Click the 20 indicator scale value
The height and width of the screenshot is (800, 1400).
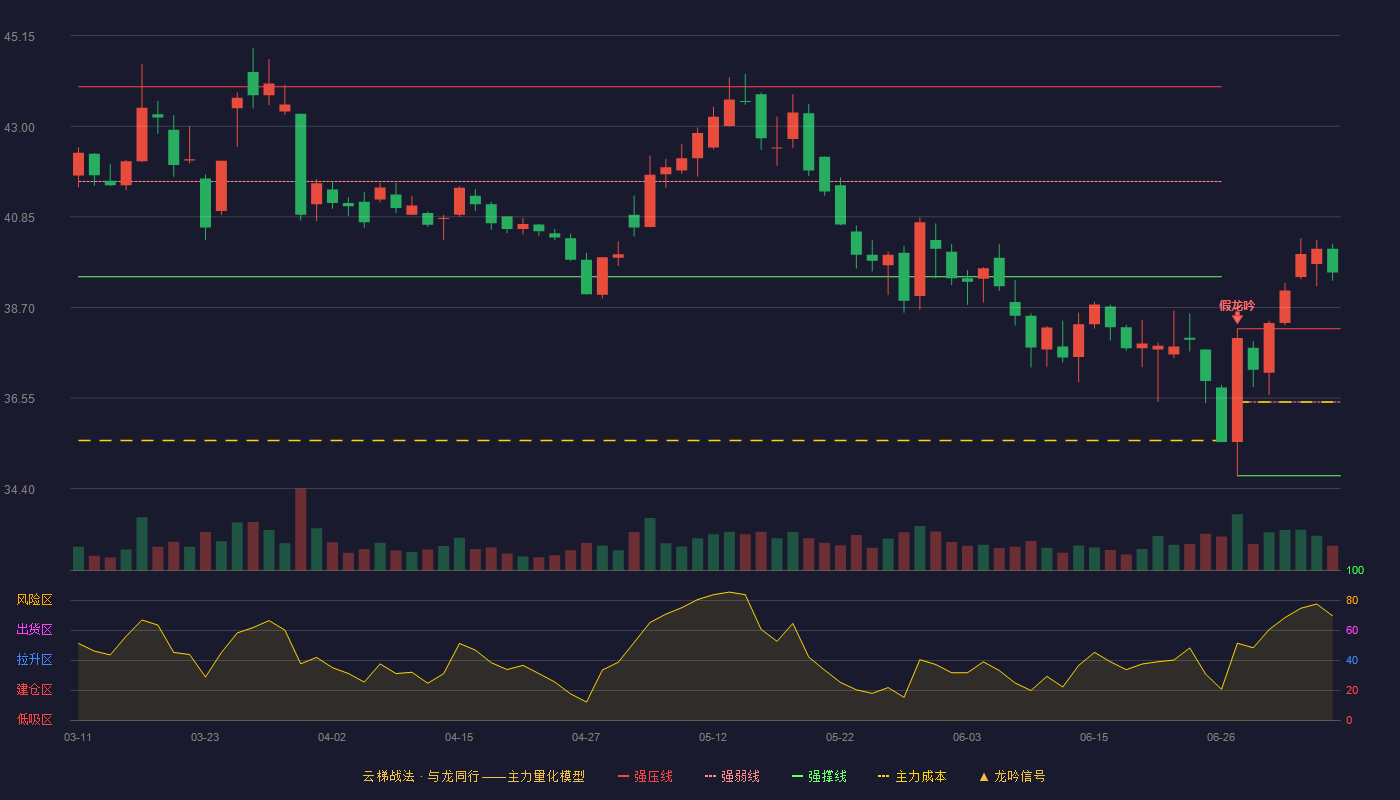coord(1352,690)
